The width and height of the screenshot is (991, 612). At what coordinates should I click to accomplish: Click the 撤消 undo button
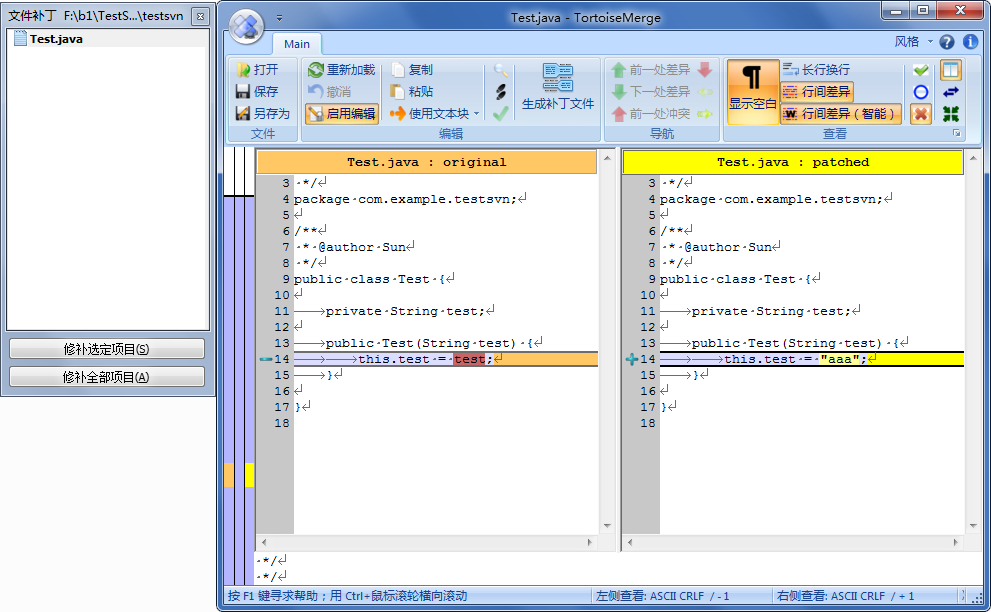pos(330,92)
